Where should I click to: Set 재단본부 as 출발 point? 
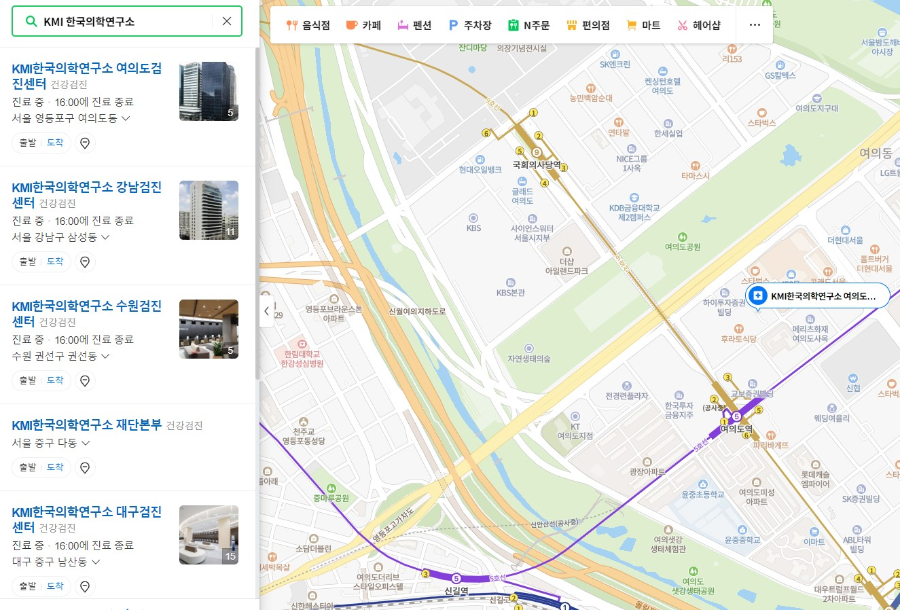point(28,468)
